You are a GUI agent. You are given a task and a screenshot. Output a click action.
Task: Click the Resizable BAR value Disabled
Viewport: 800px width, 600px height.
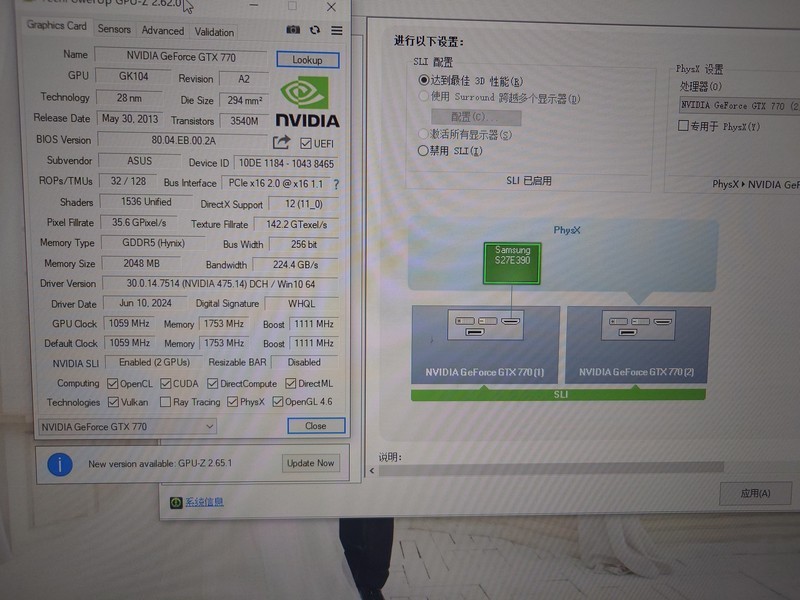pyautogui.click(x=304, y=362)
